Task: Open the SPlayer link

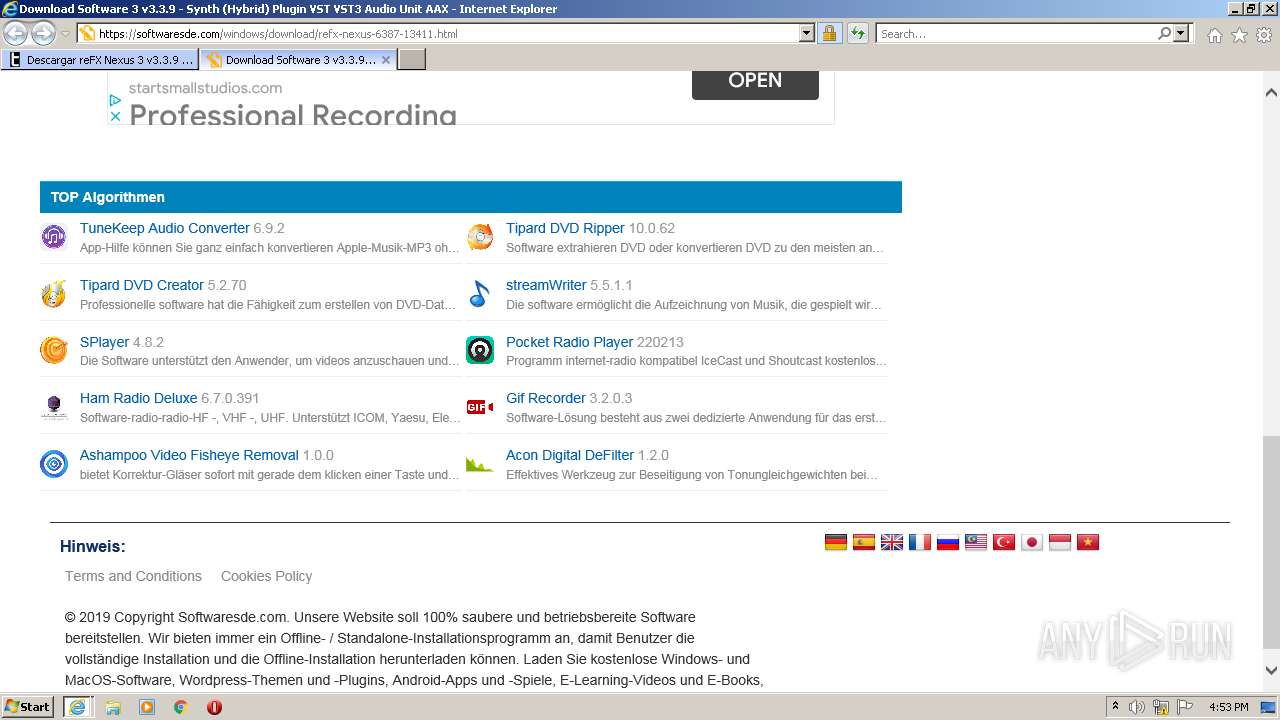Action: pos(104,342)
